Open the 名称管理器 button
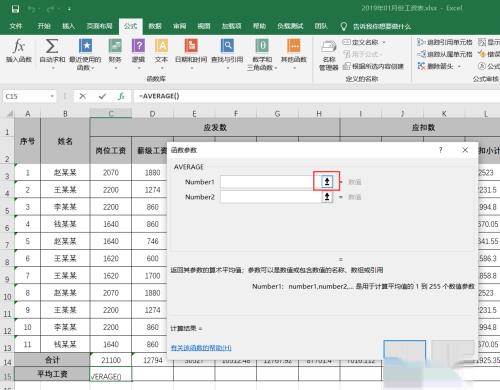The image size is (500, 390). 329,55
